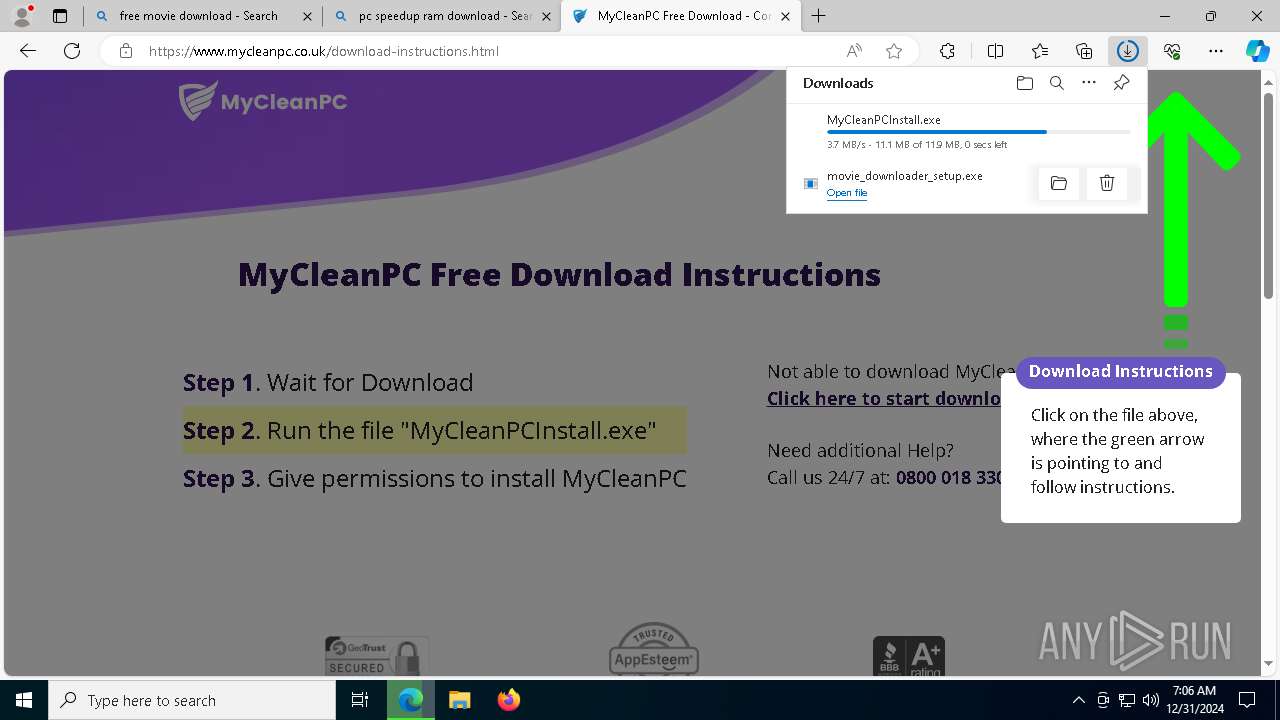Image resolution: width=1280 pixels, height=720 pixels.
Task: Close the pc speedup ram download tab
Action: click(x=547, y=16)
